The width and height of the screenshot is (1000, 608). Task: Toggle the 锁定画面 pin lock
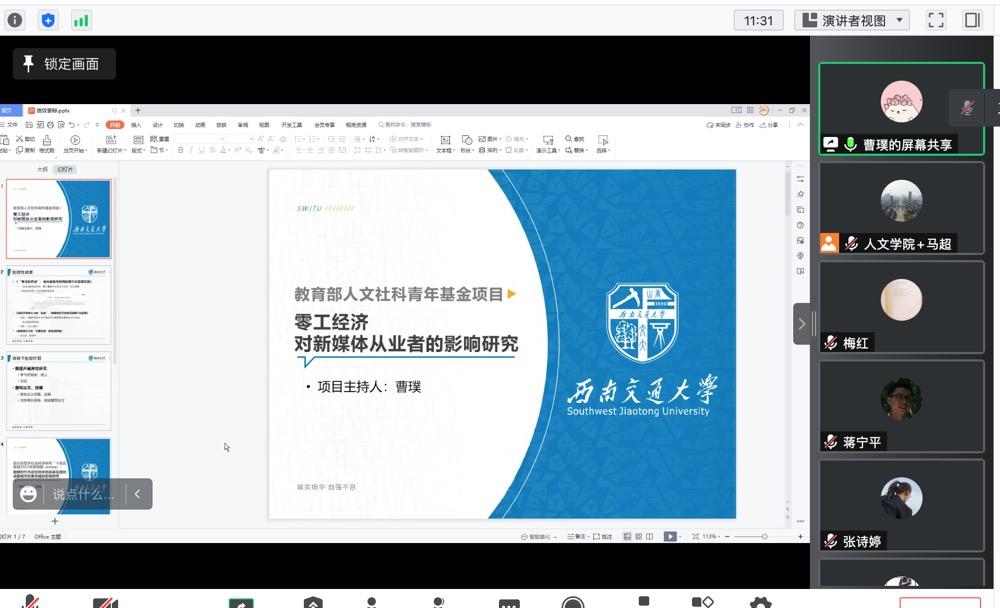pyautogui.click(x=63, y=64)
